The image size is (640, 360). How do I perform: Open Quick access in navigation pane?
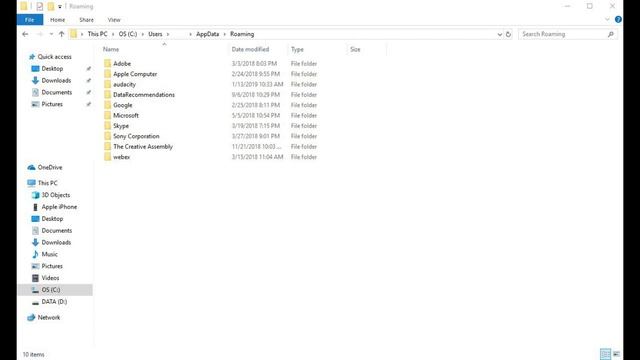[54, 57]
